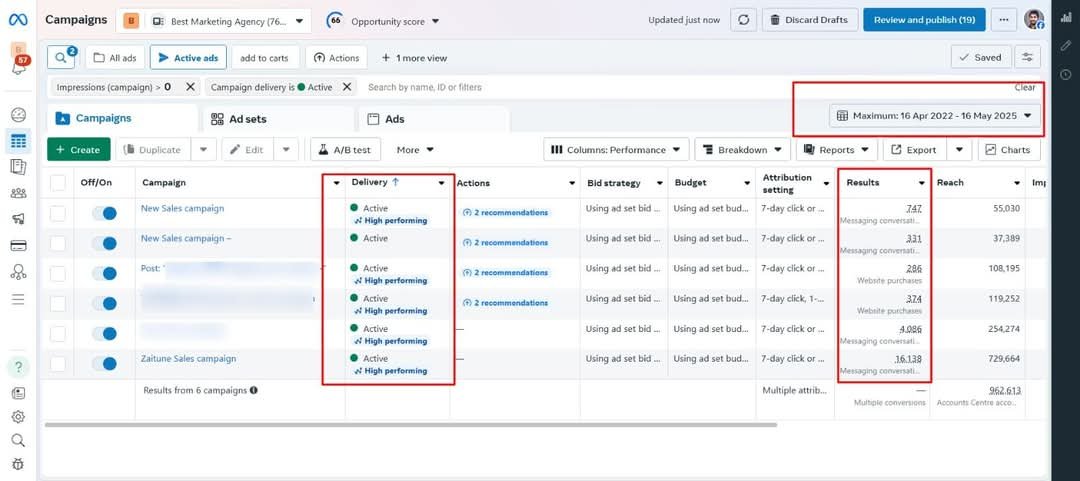The width and height of the screenshot is (1080, 481).
Task: Open the search magnifier filter button
Action: [x=61, y=58]
